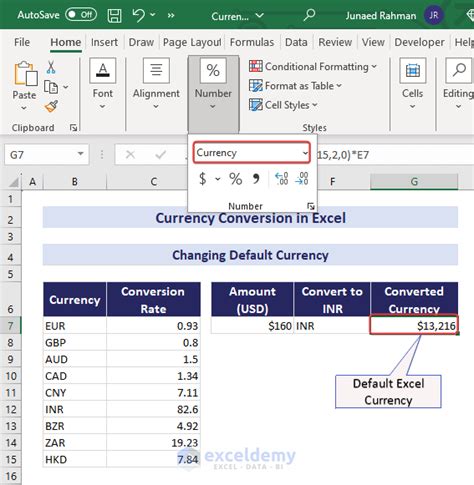Go to the Page Layout tab
474x485 pixels.
tap(192, 42)
